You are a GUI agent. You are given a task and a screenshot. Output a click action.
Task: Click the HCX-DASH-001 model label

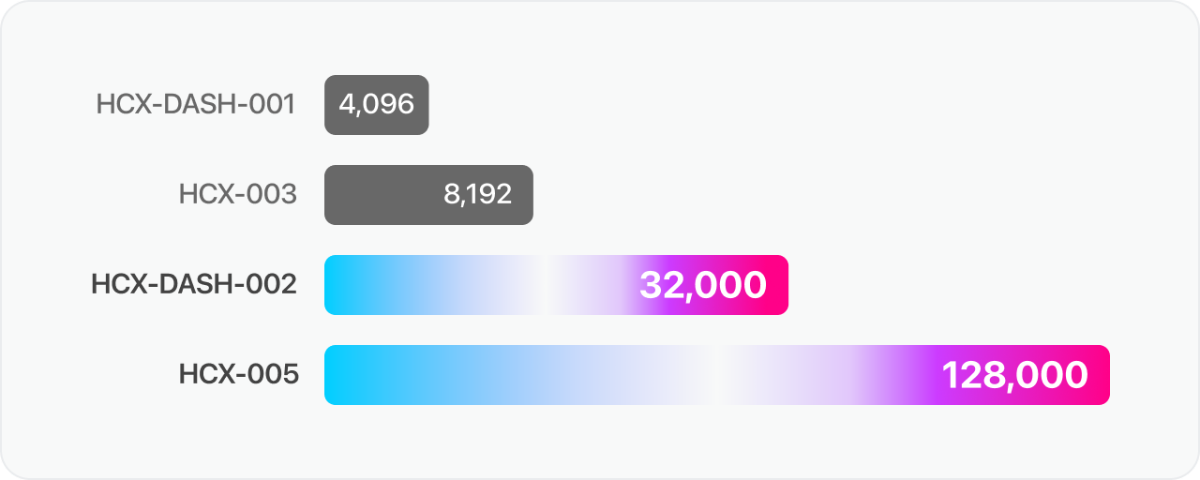(x=196, y=105)
